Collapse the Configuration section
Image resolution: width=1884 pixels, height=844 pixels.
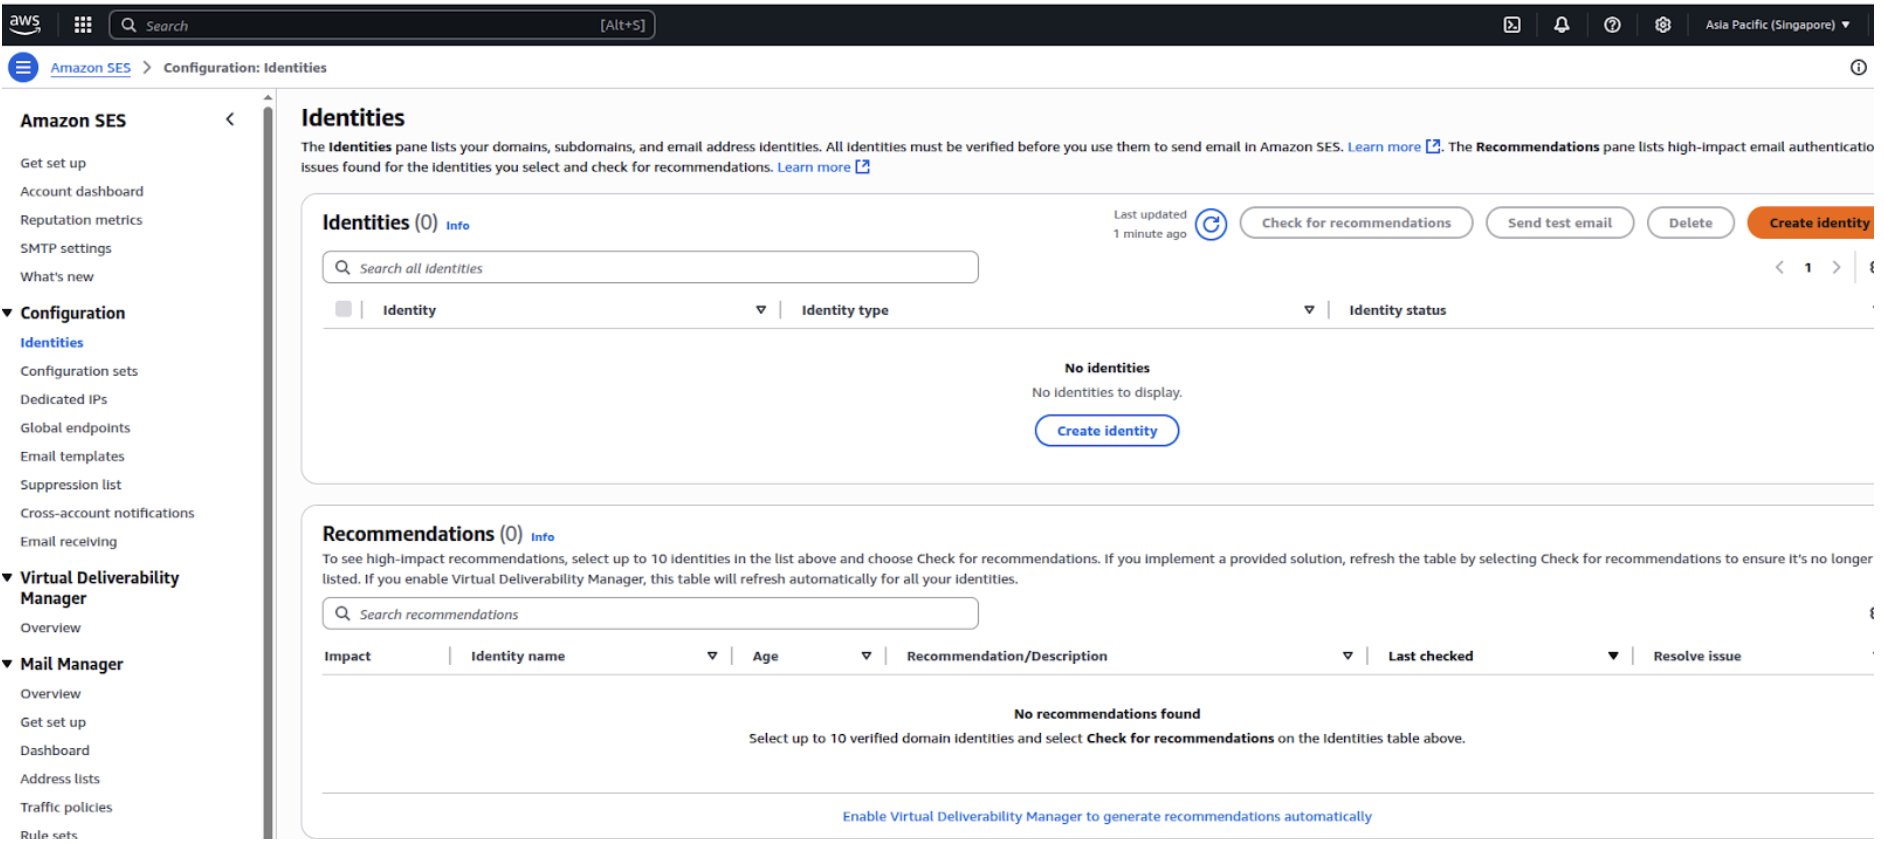tap(8, 313)
